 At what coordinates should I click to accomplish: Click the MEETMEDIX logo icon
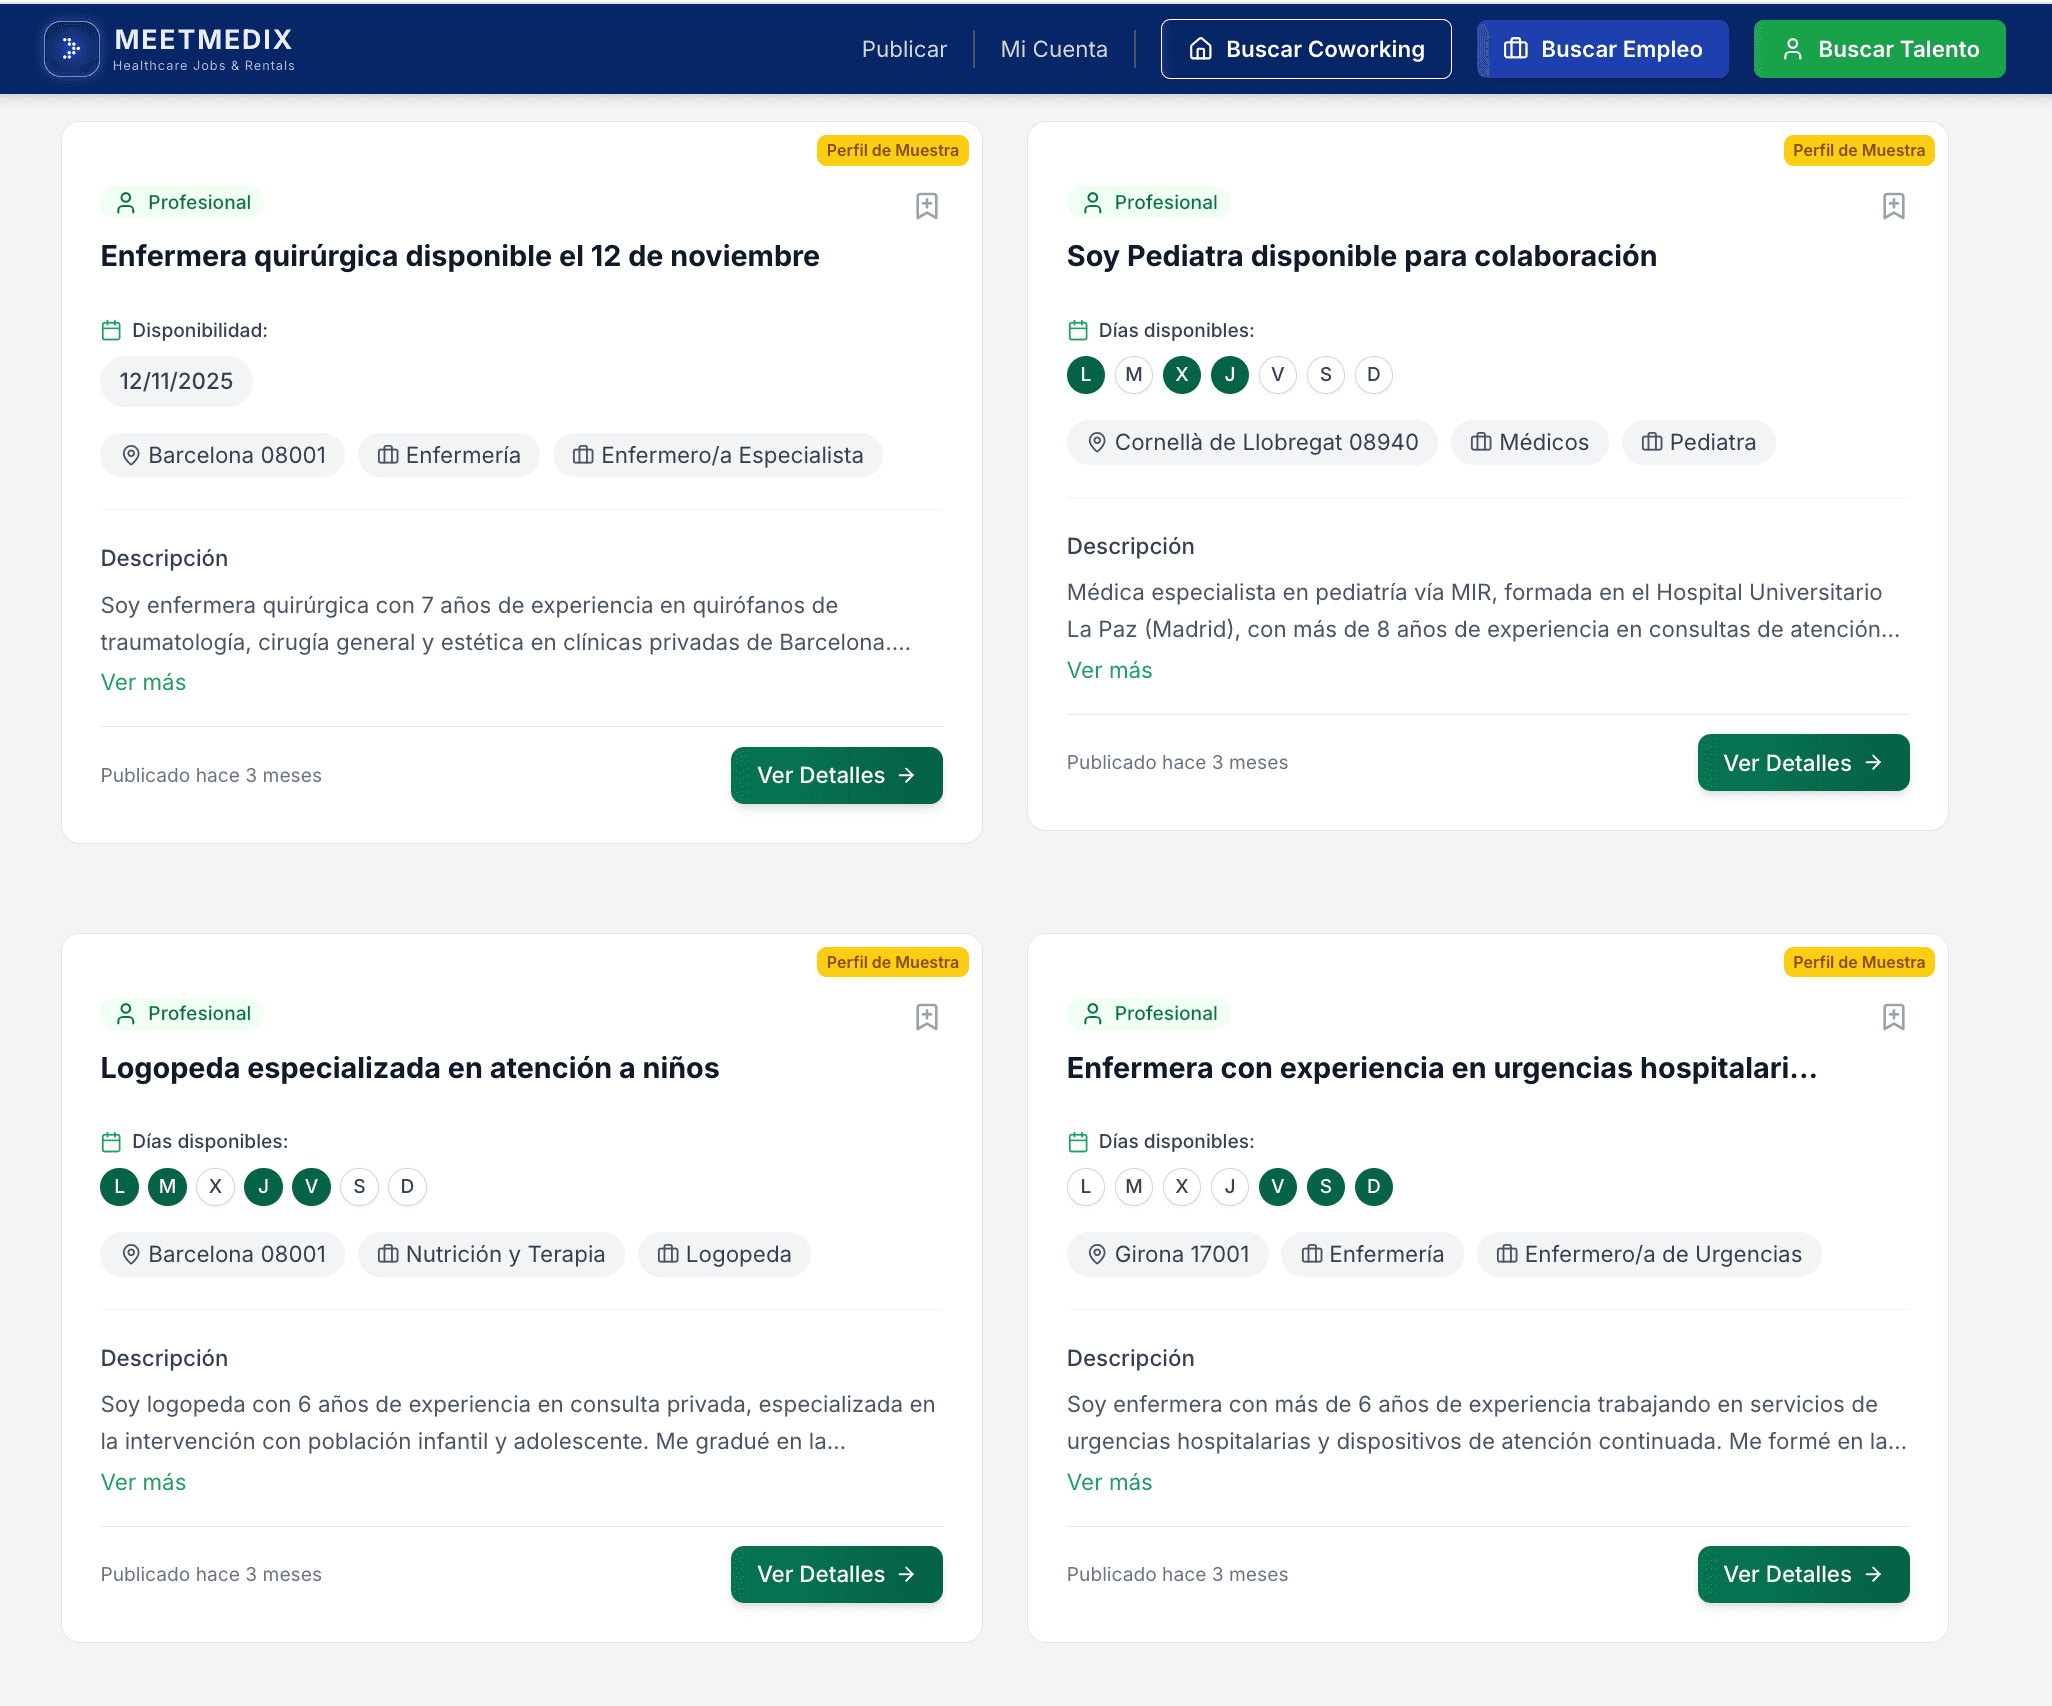[70, 48]
